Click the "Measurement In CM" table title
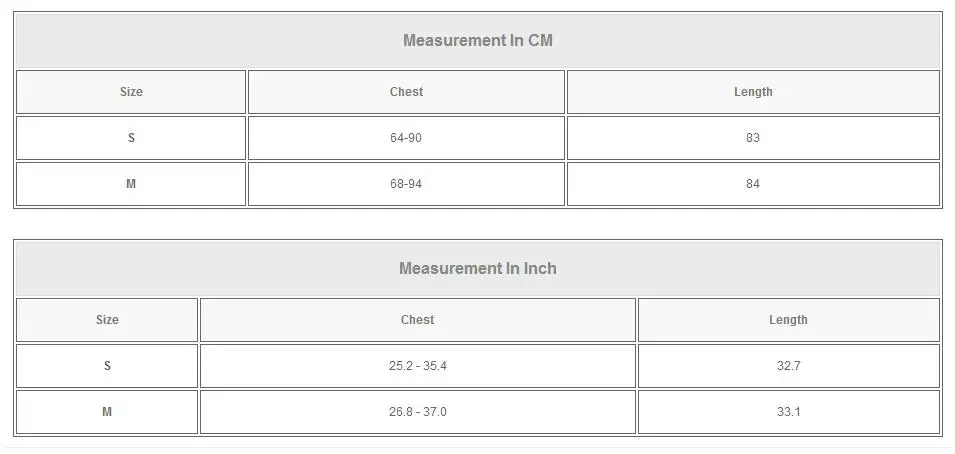The image size is (955, 454). click(x=478, y=41)
